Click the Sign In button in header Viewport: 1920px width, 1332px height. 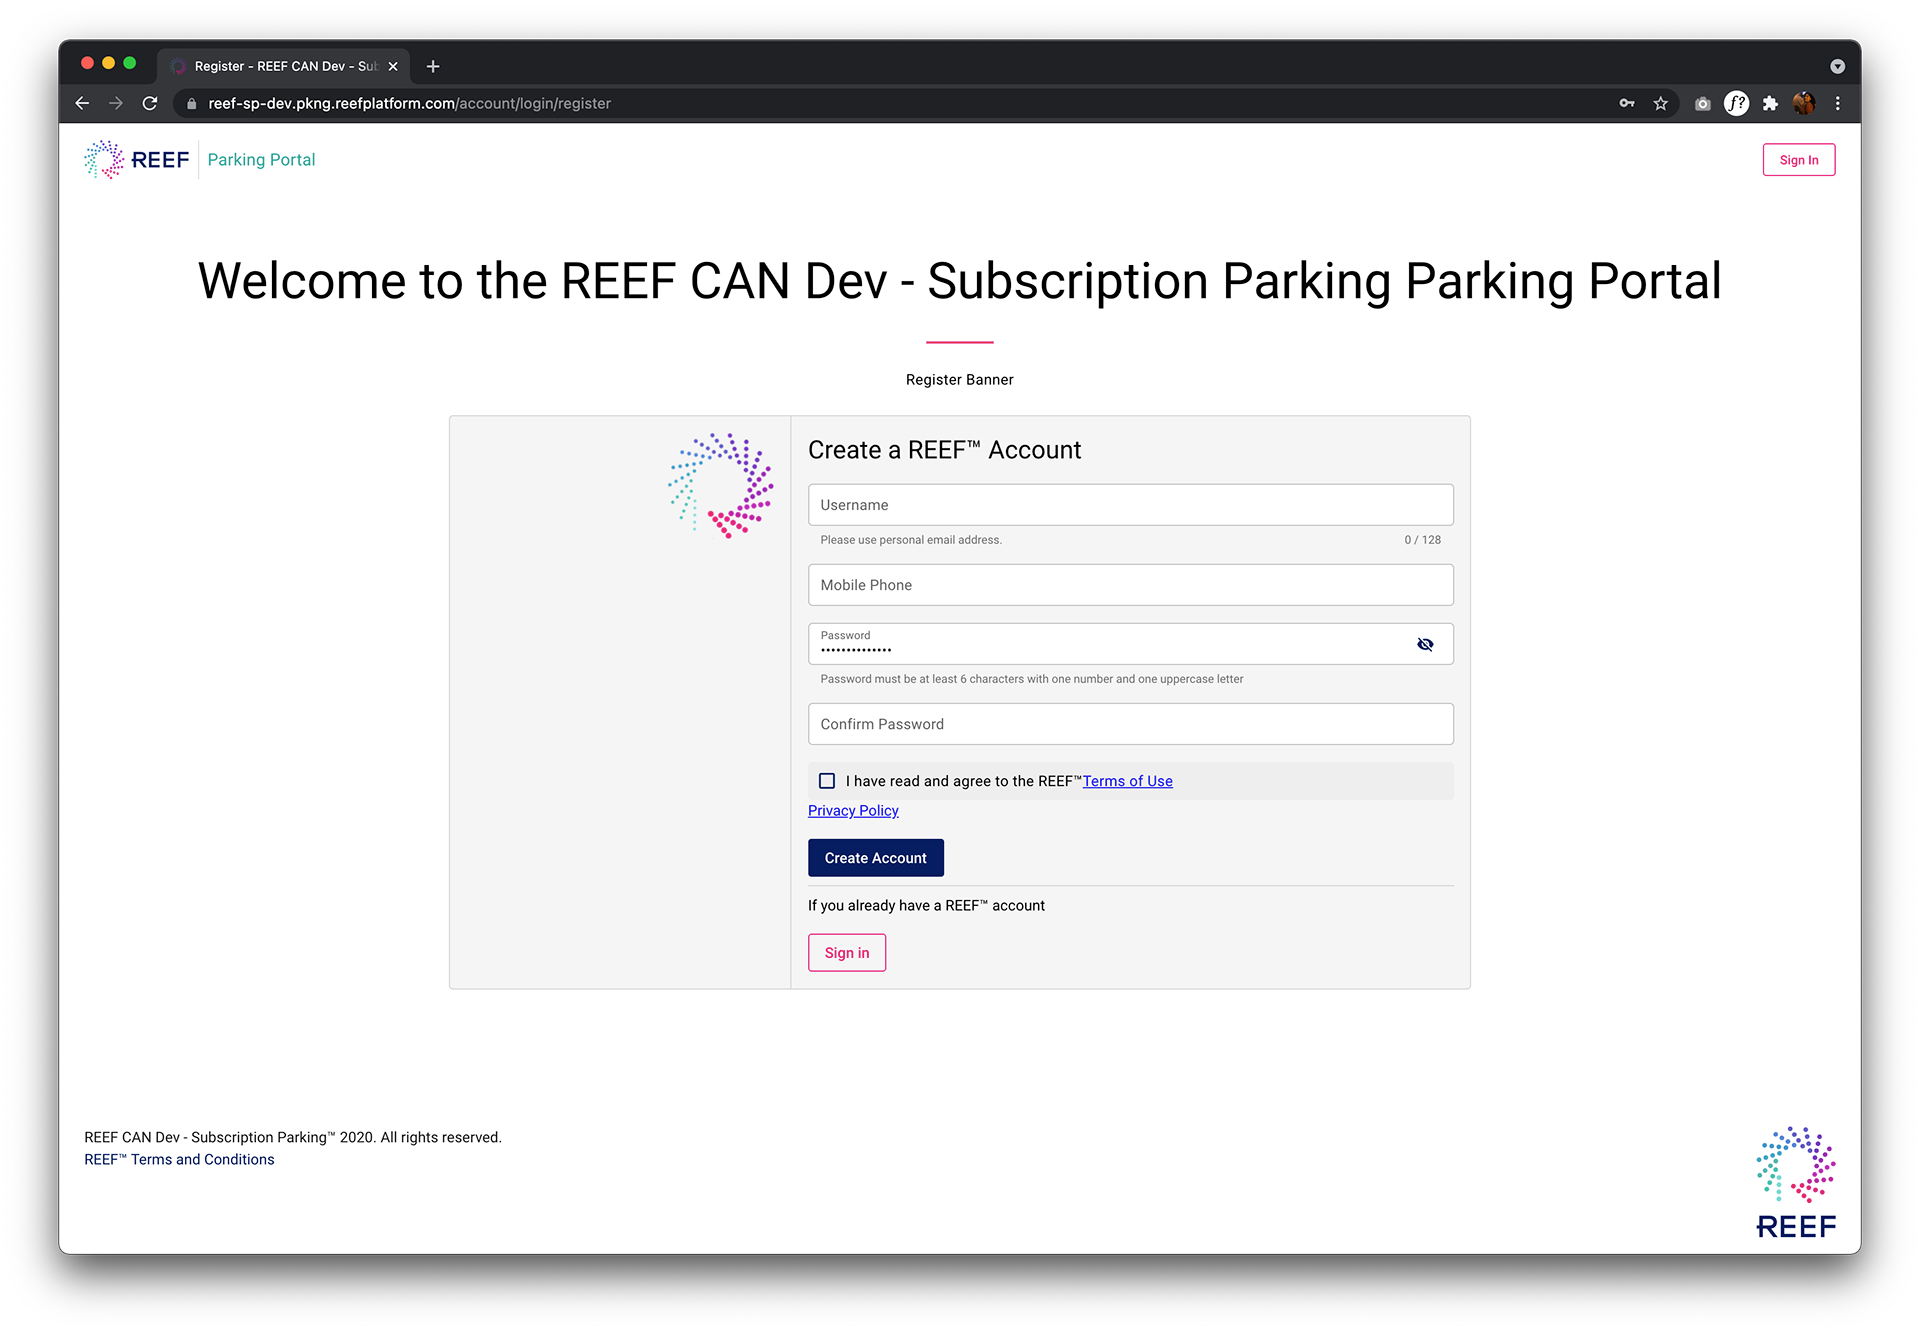(1799, 160)
